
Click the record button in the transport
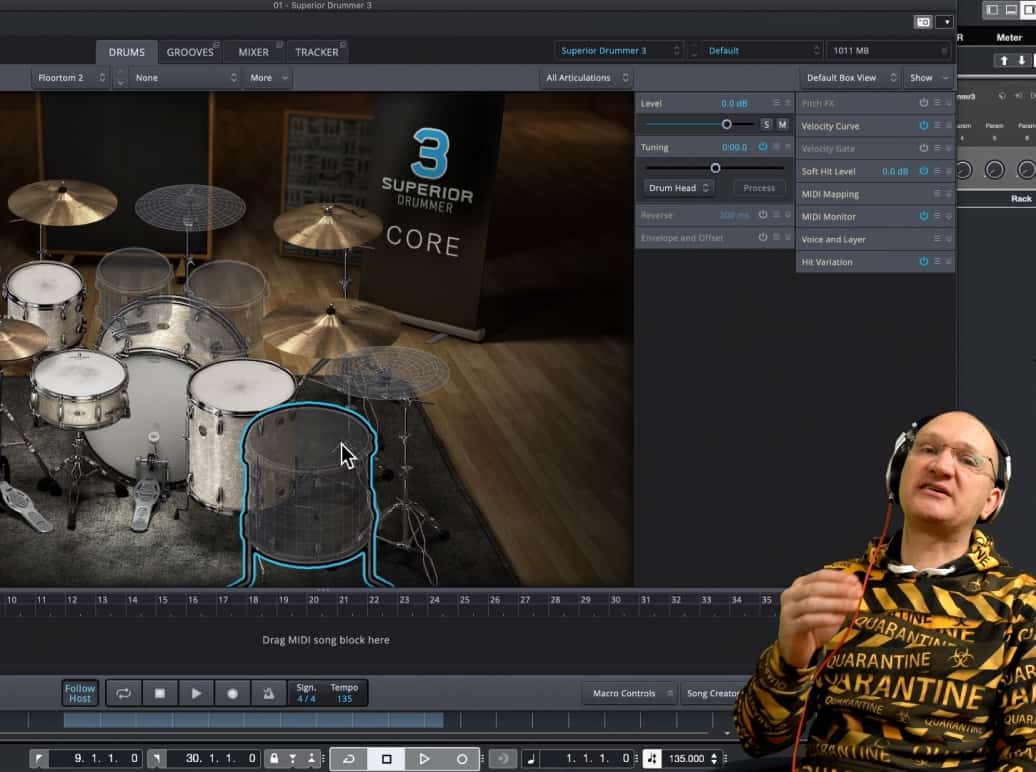pos(232,693)
